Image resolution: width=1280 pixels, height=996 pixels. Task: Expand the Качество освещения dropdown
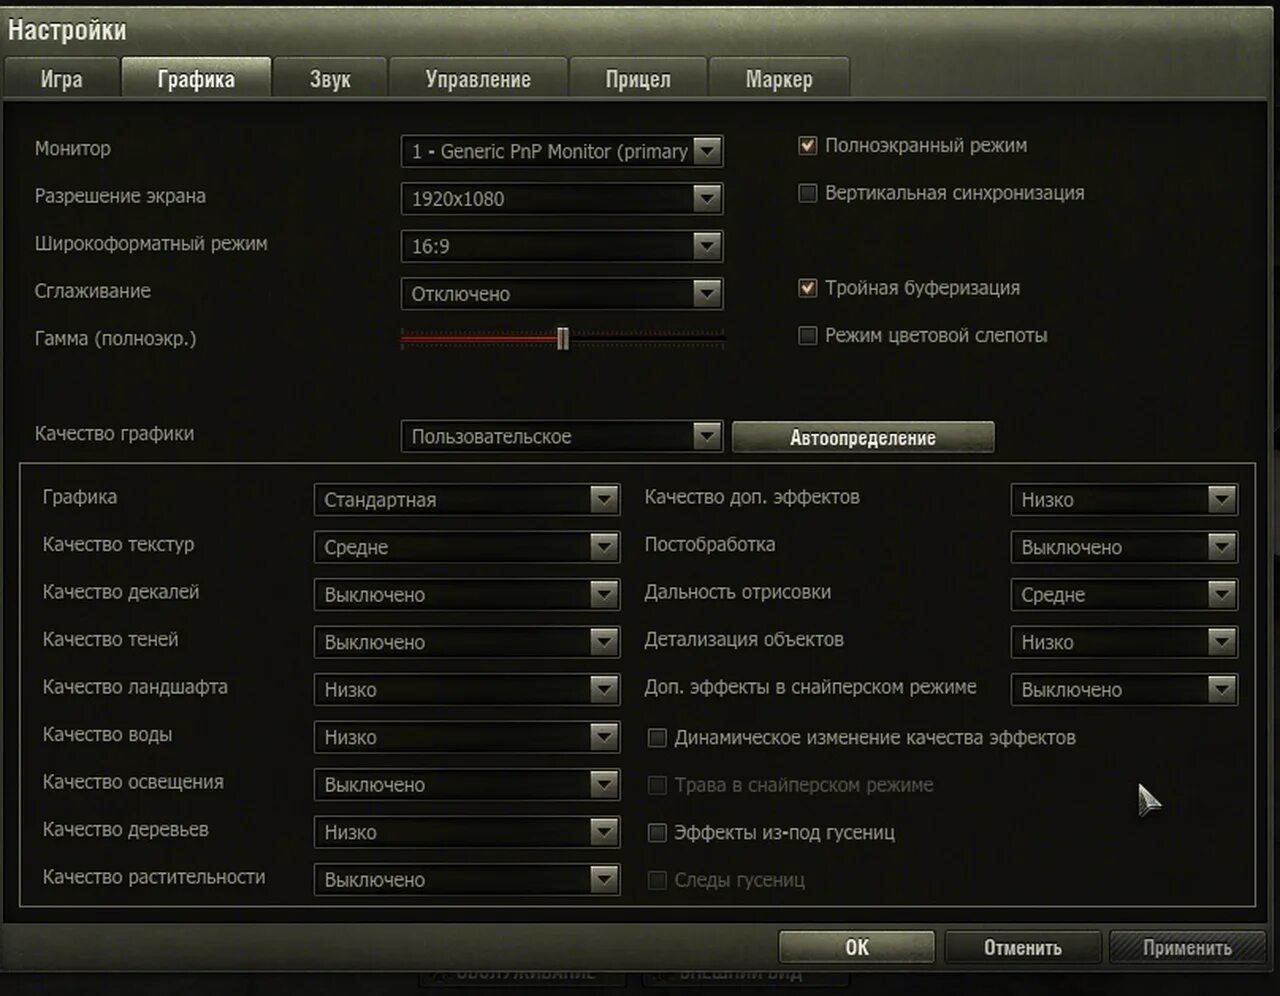[467, 784]
